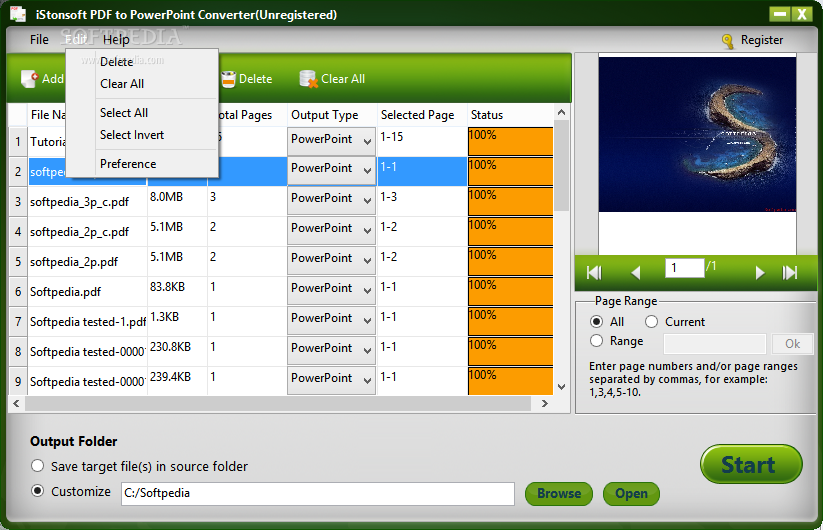Click the page range text field
This screenshot has height=530, width=823.
tap(715, 344)
